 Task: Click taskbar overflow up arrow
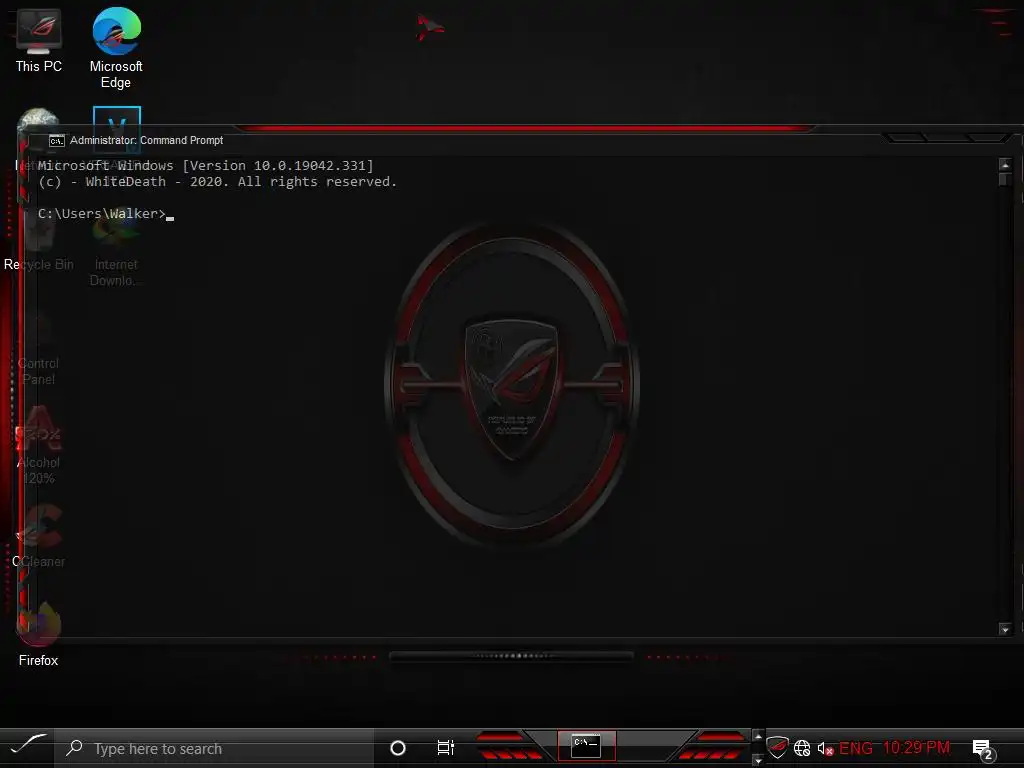click(758, 737)
